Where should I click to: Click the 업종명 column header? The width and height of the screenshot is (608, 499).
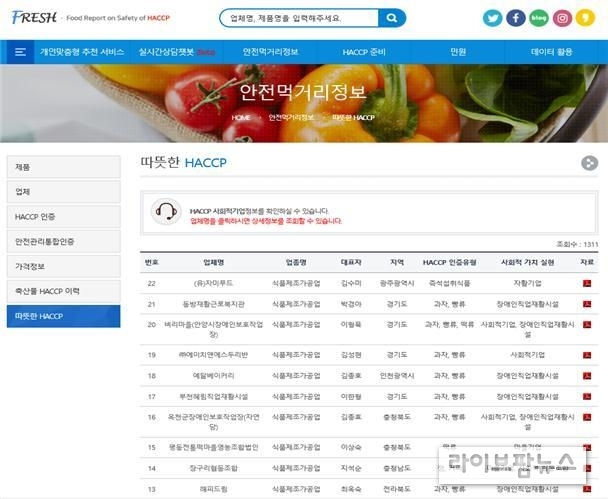(296, 262)
